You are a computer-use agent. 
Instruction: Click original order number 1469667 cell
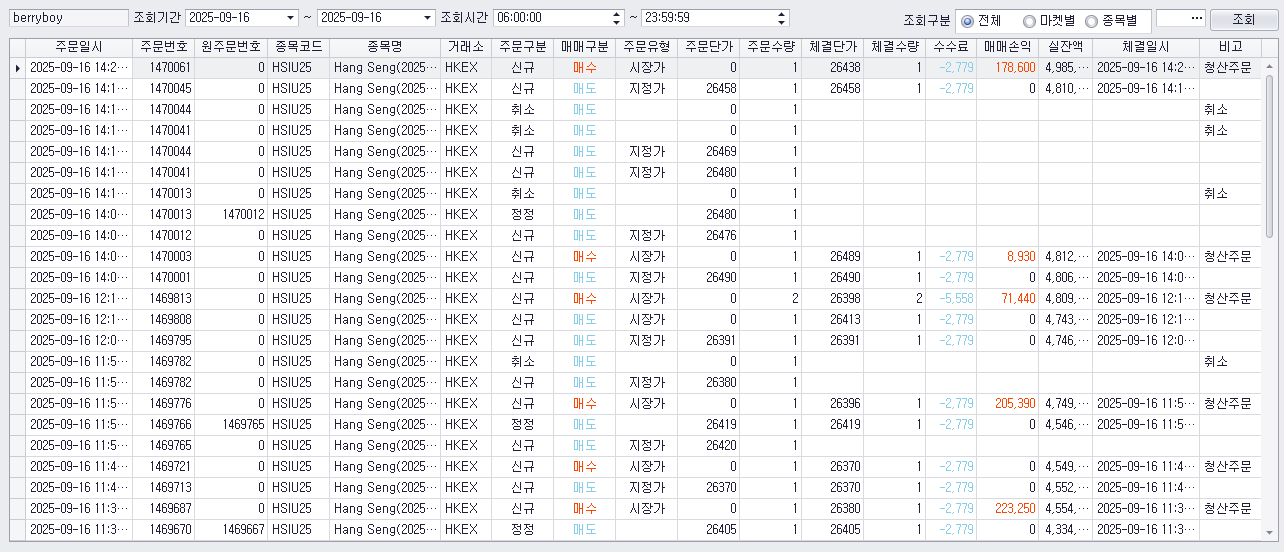tap(231, 529)
